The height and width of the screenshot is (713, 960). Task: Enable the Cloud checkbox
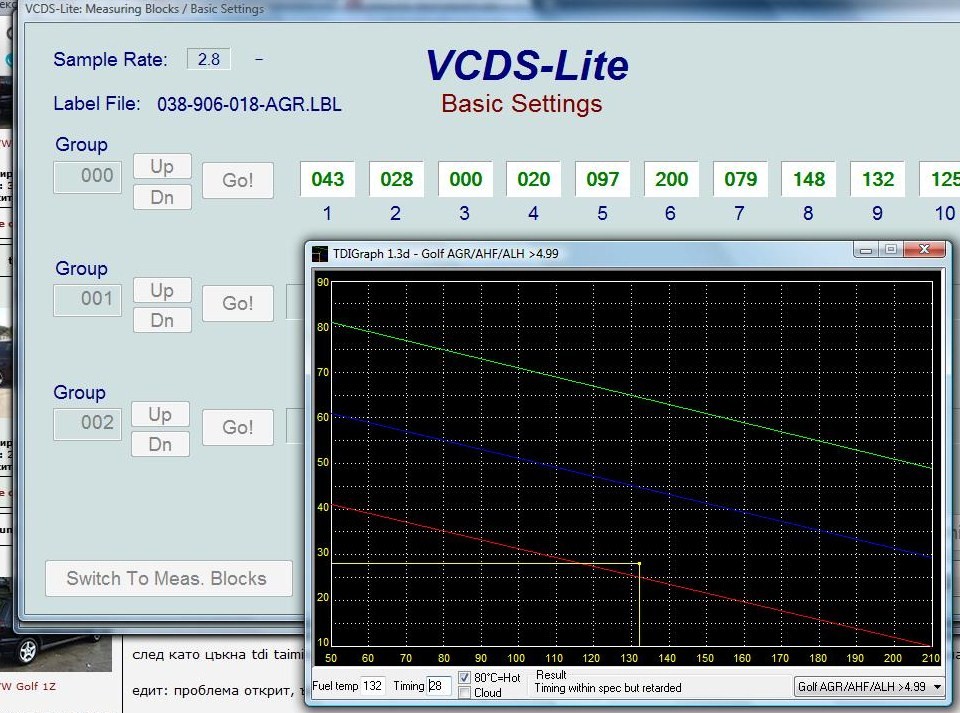465,693
